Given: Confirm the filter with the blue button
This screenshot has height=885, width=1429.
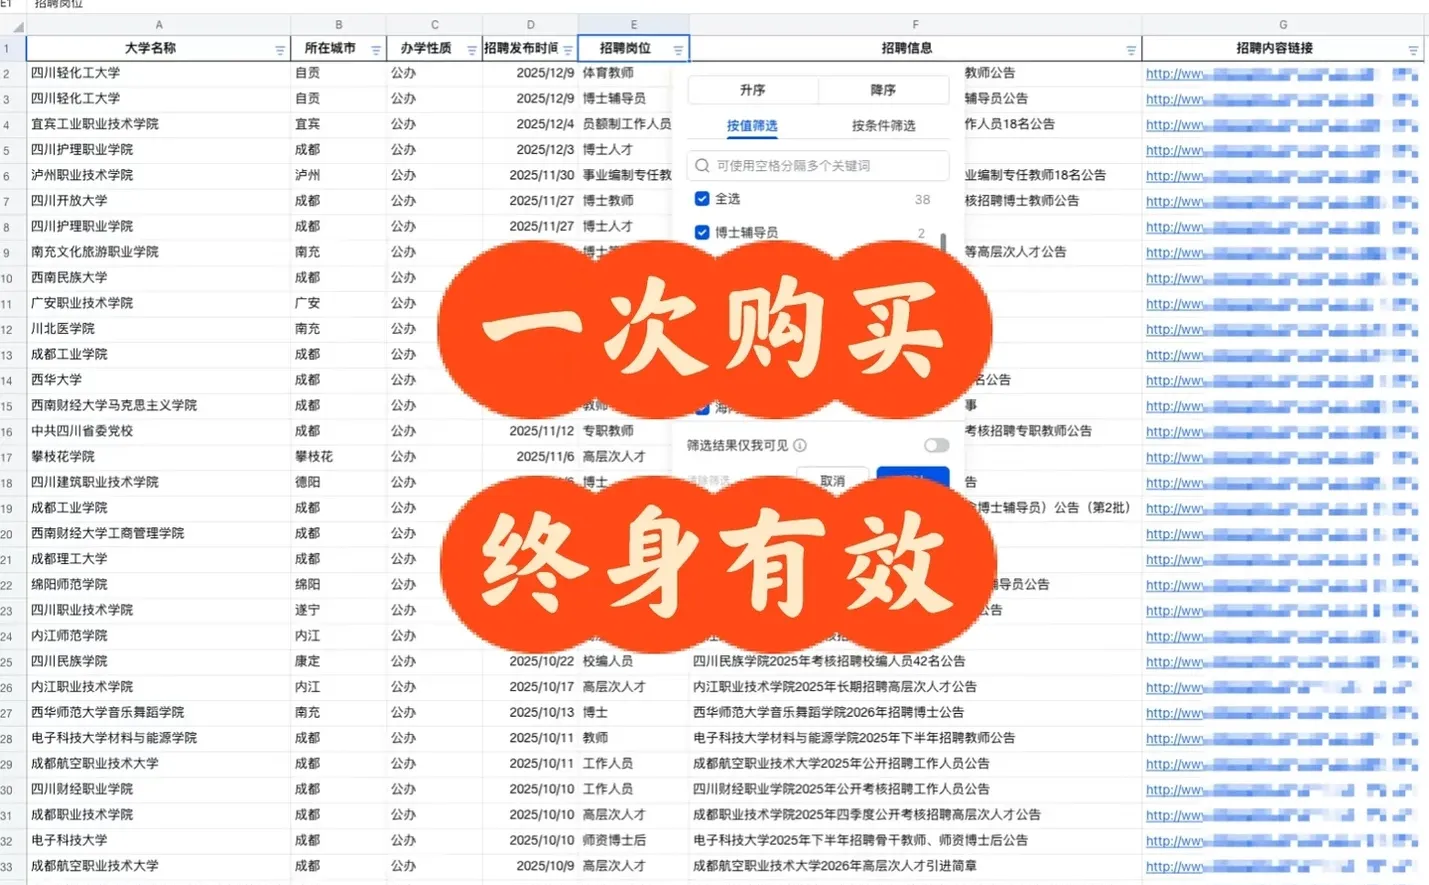Looking at the screenshot, I should [912, 480].
